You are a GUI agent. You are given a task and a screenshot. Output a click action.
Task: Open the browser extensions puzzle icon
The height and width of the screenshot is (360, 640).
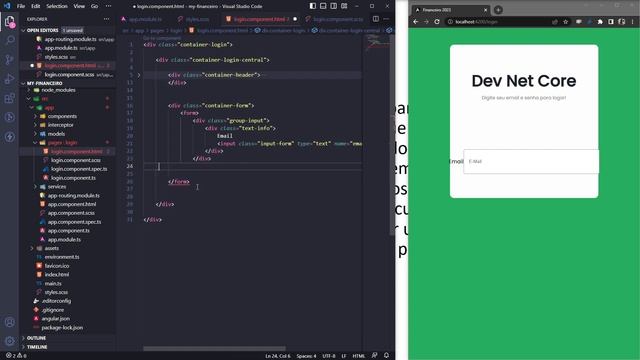pyautogui.click(x=600, y=22)
